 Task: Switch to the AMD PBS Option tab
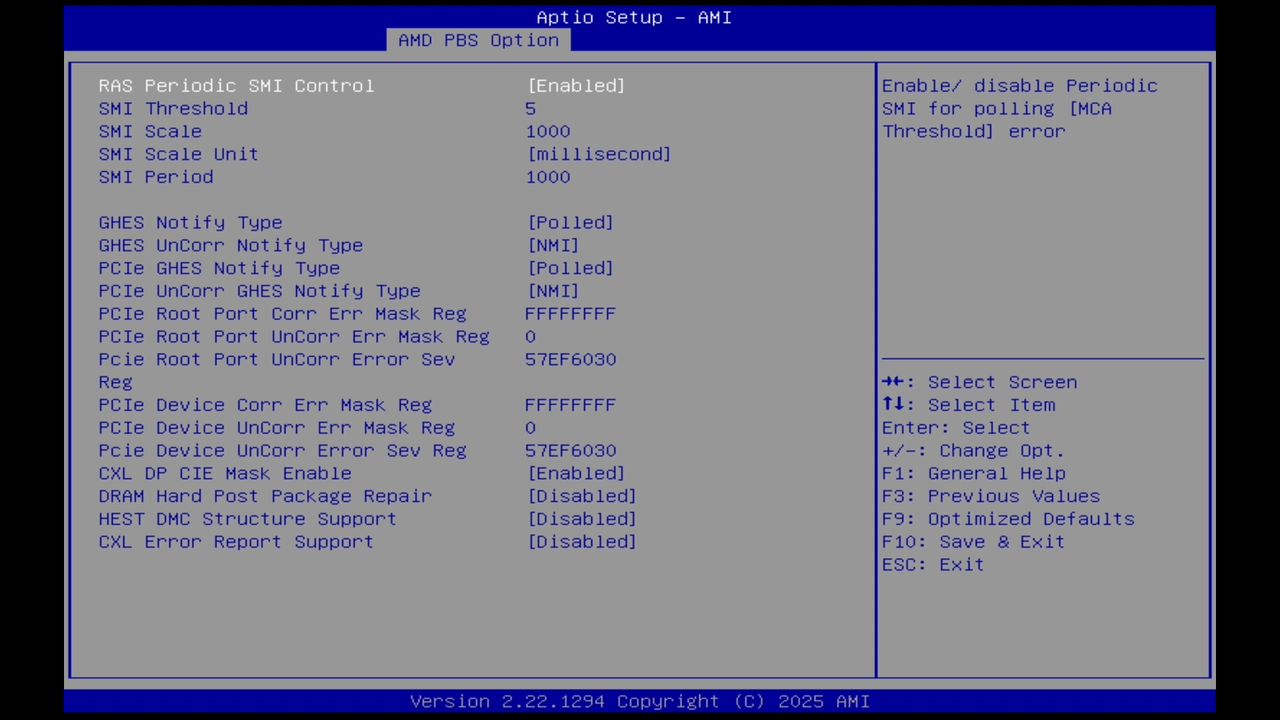pos(477,40)
